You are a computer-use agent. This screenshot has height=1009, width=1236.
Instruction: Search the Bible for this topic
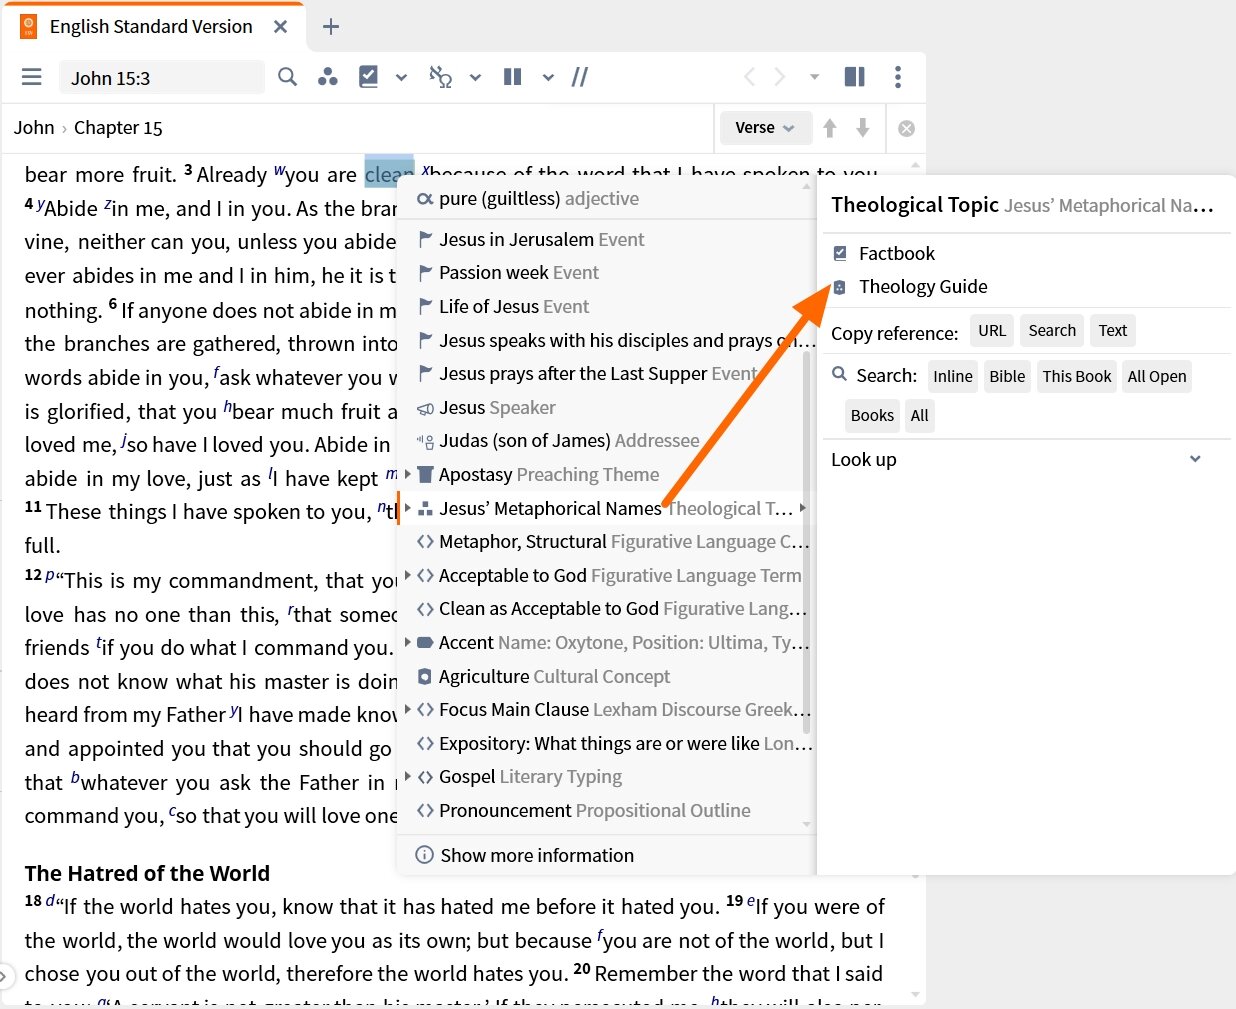pyautogui.click(x=1007, y=377)
